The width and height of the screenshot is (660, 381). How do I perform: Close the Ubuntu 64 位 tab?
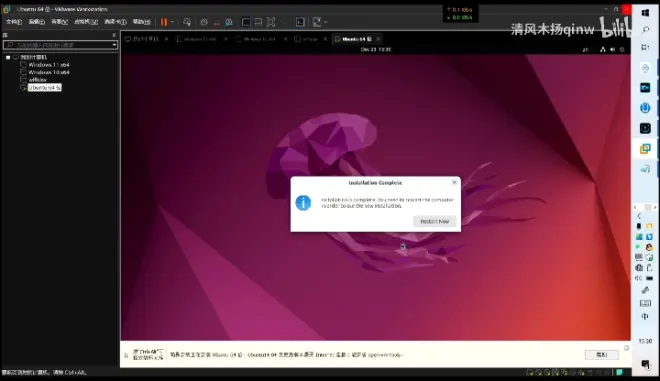pos(378,39)
